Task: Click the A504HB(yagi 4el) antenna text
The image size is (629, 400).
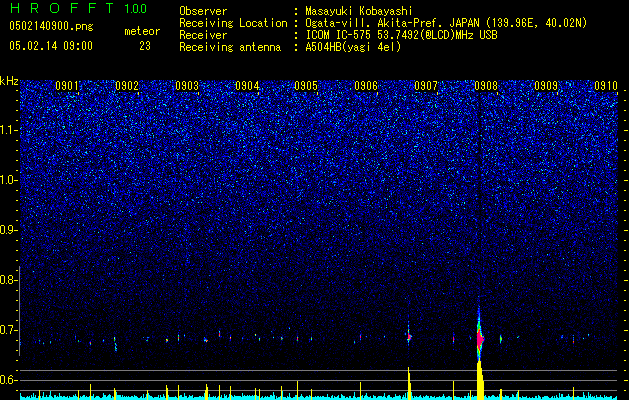Action: [x=353, y=47]
